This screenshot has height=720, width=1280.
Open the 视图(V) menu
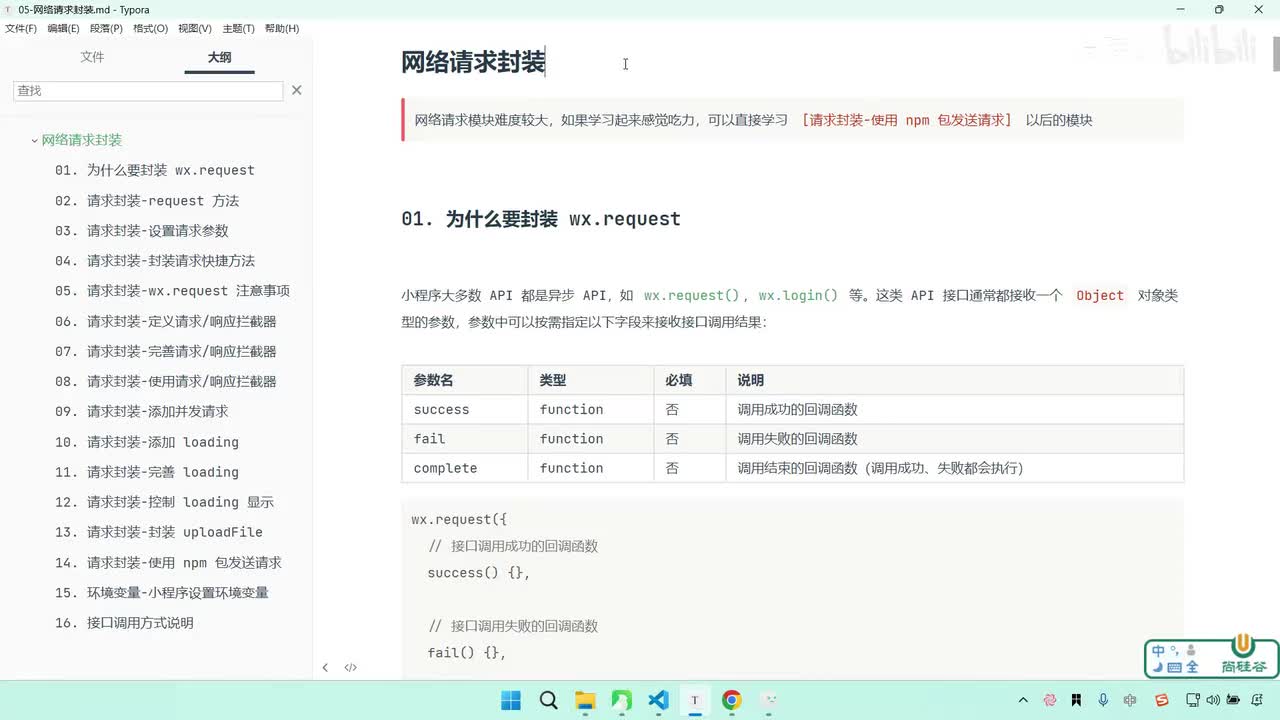pos(195,28)
